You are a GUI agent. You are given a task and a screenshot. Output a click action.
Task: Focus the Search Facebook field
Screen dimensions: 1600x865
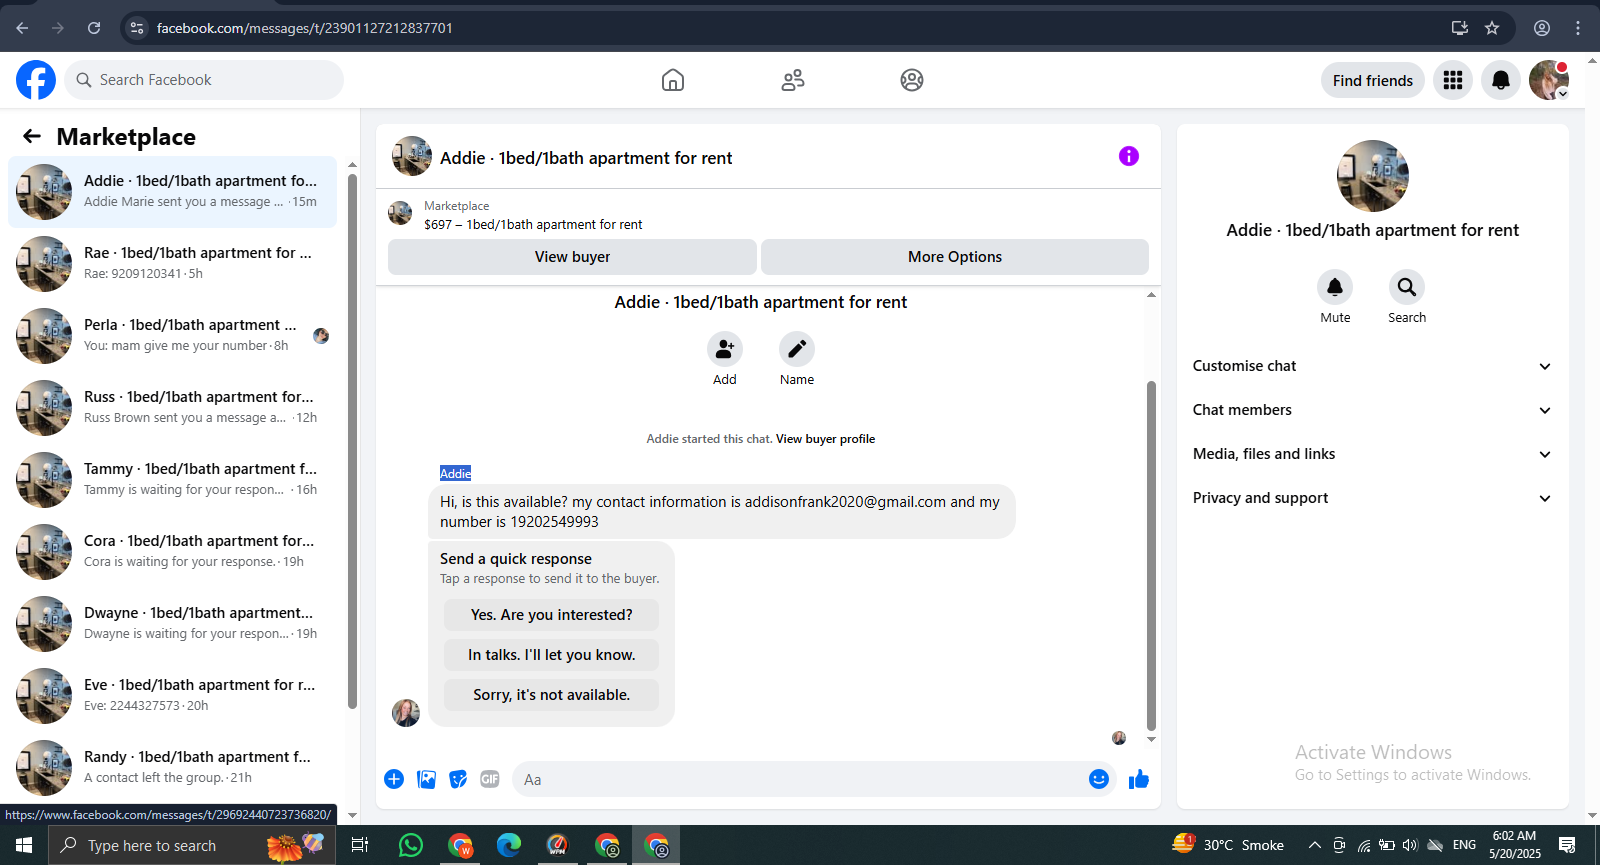[204, 80]
